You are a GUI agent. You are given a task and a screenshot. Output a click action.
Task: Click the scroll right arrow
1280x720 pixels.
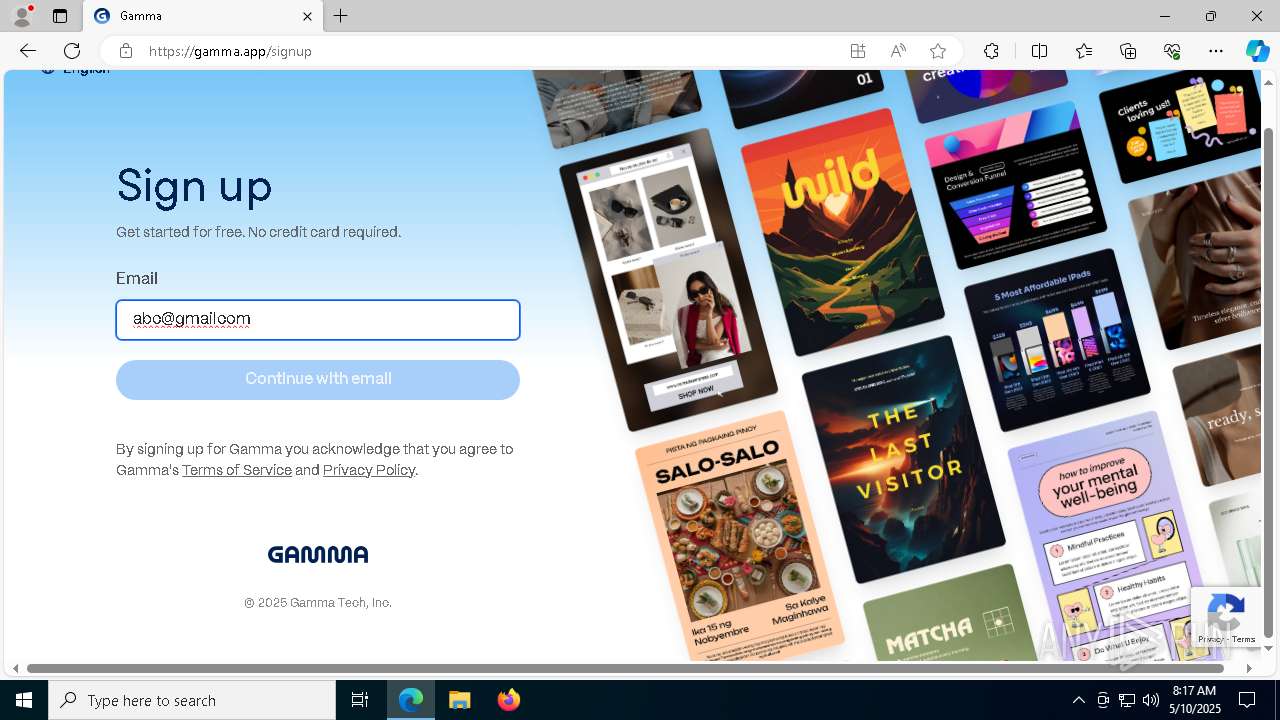coord(1249,668)
